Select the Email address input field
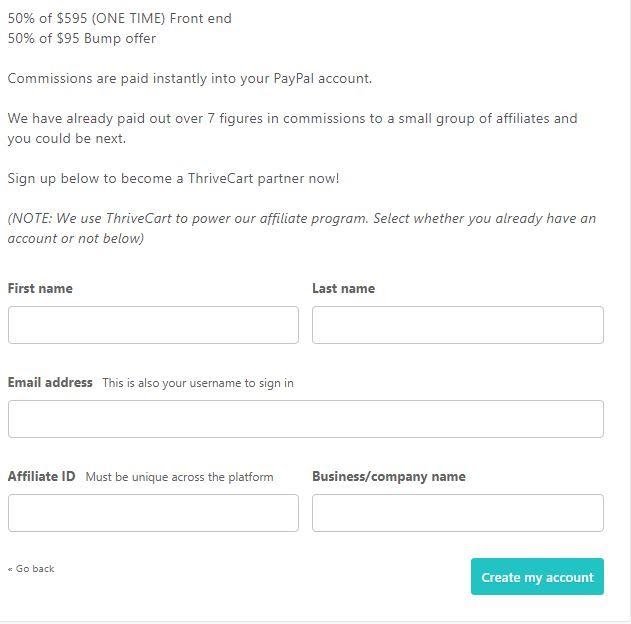The image size is (631, 624). [306, 419]
